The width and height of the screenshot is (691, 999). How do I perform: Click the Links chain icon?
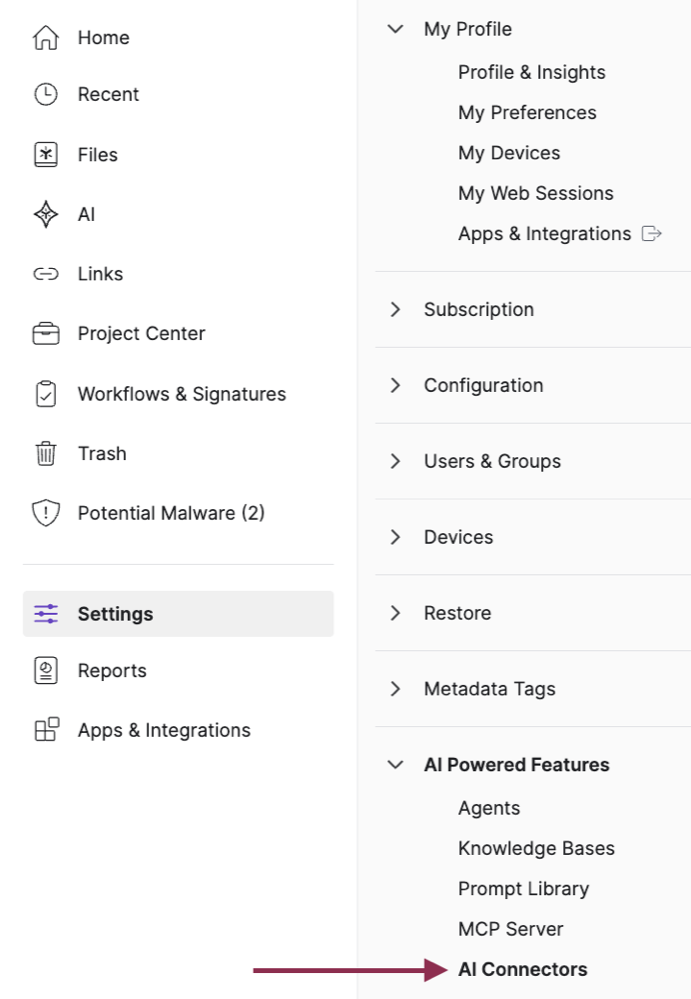46,274
